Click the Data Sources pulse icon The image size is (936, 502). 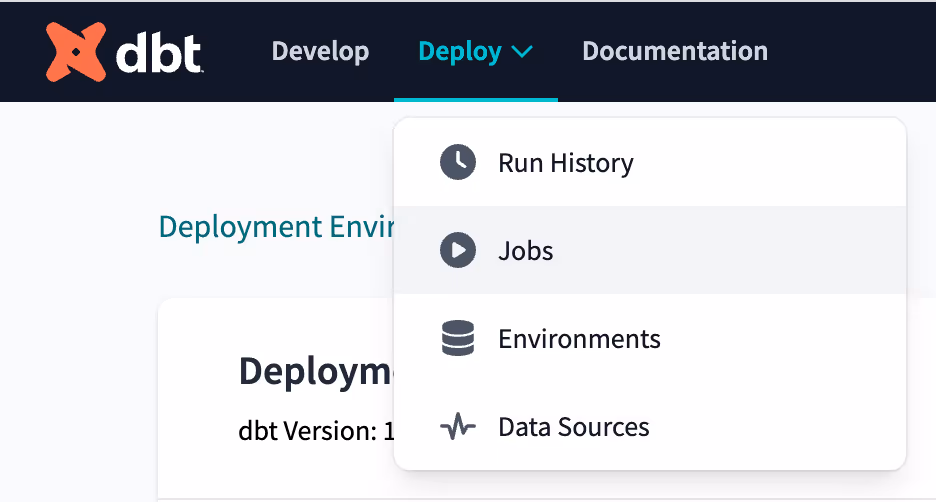pos(458,426)
